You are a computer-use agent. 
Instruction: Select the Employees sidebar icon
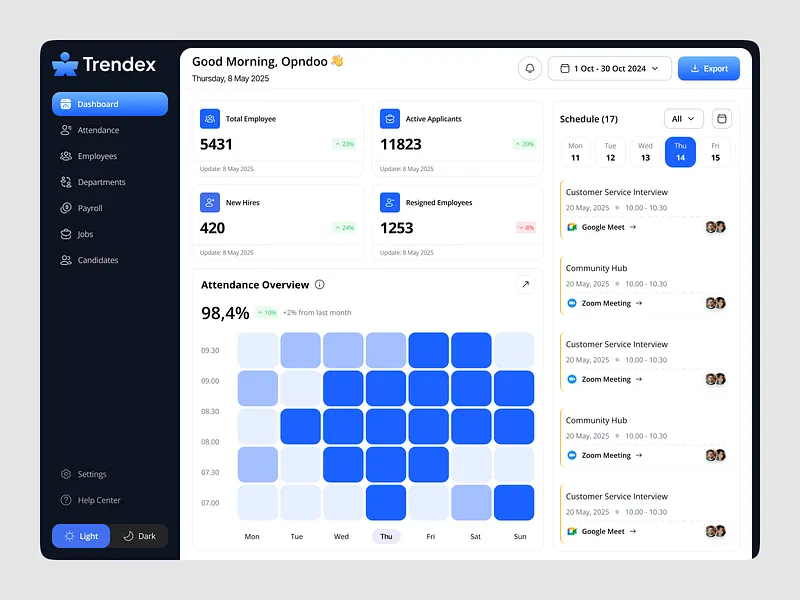(x=68, y=156)
